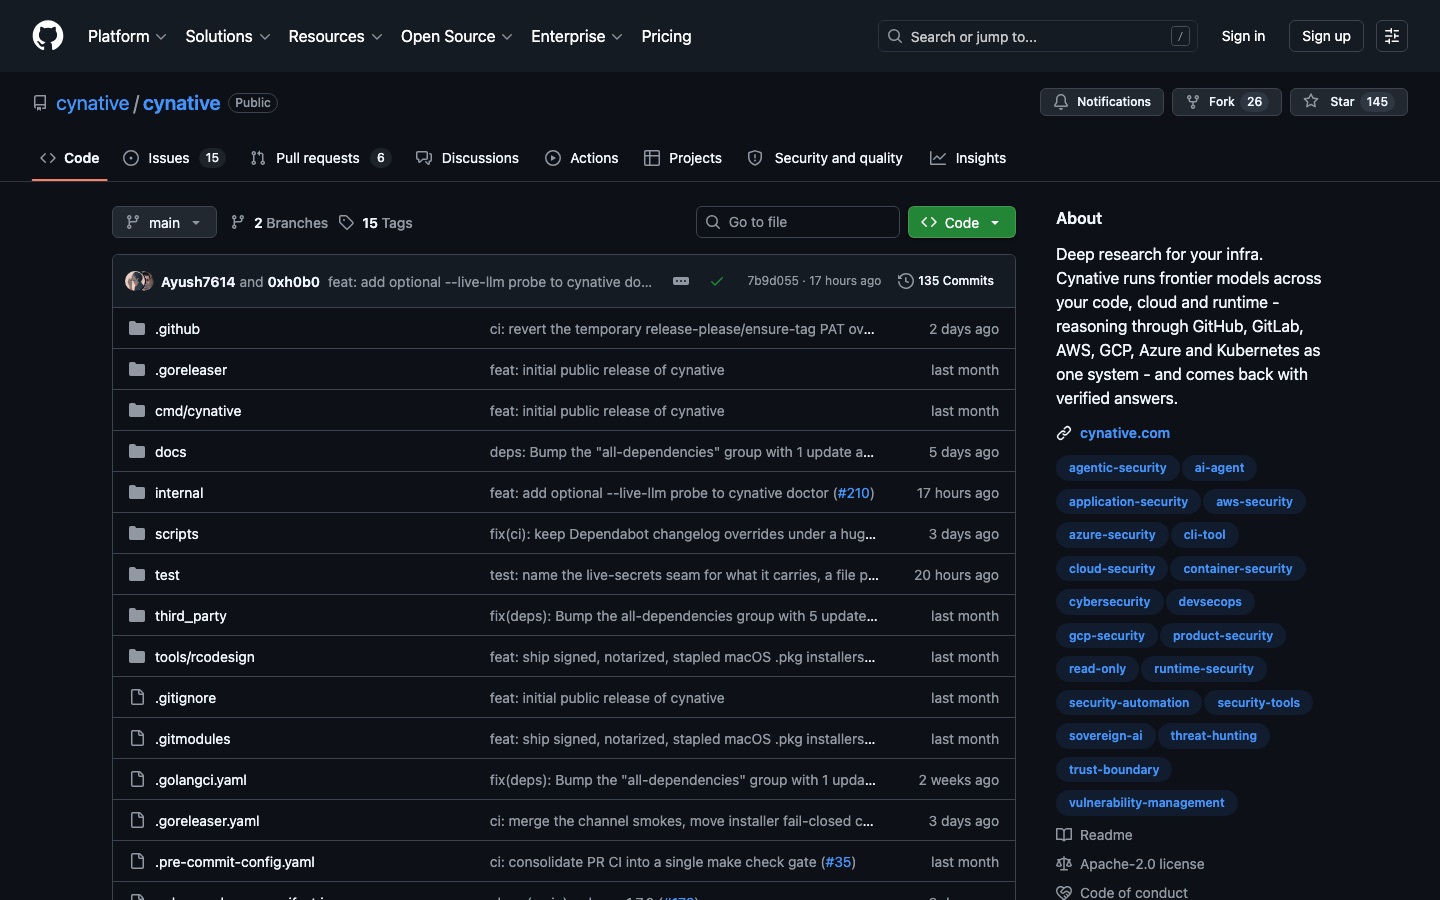Open the 2 Branches link

coord(279,223)
